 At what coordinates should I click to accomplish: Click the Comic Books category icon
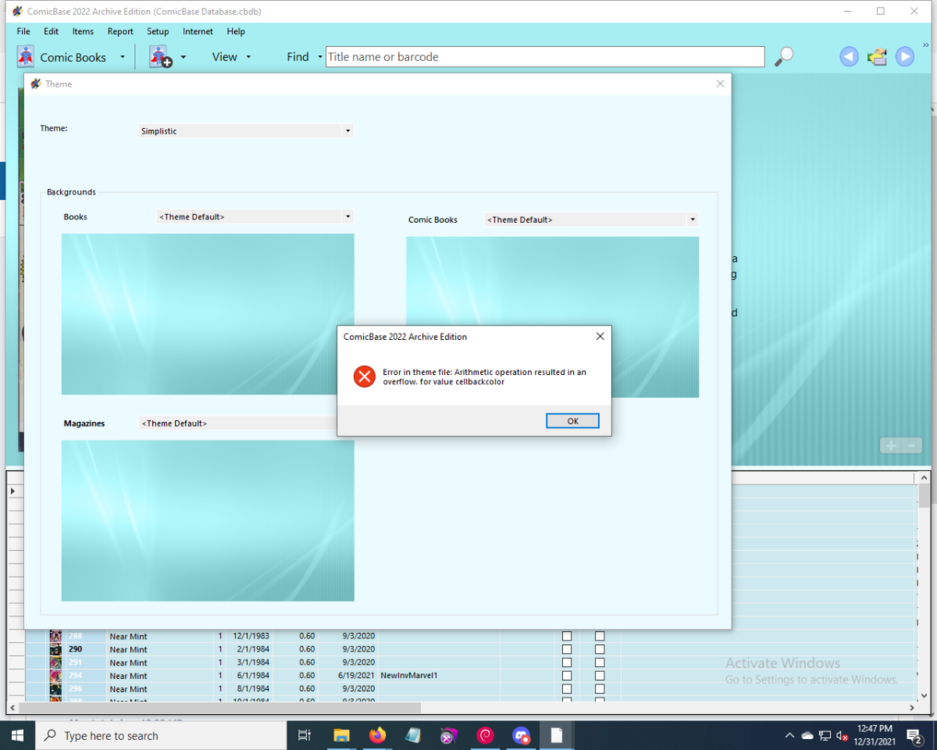(x=25, y=57)
